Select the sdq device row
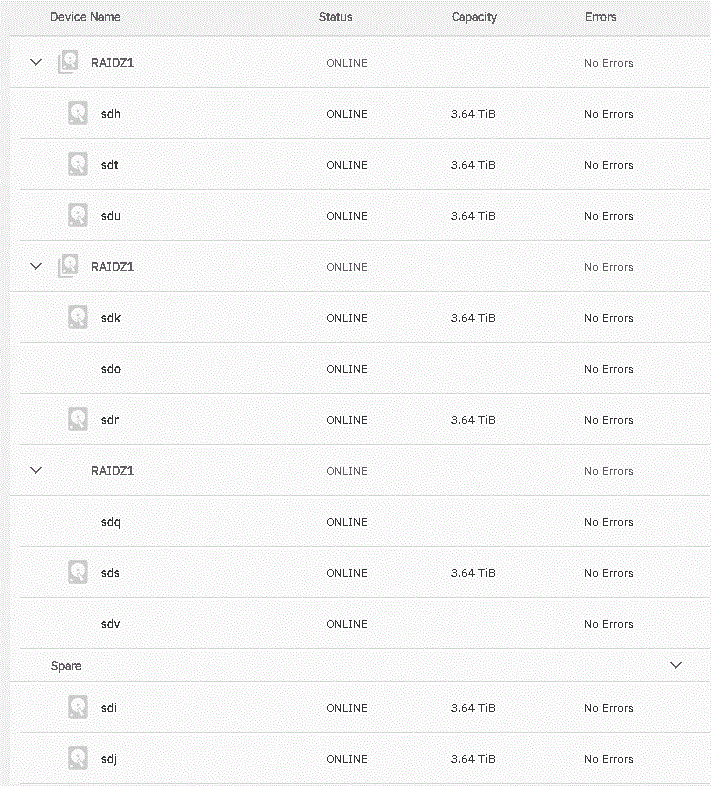The height and width of the screenshot is (786, 711). coord(366,521)
